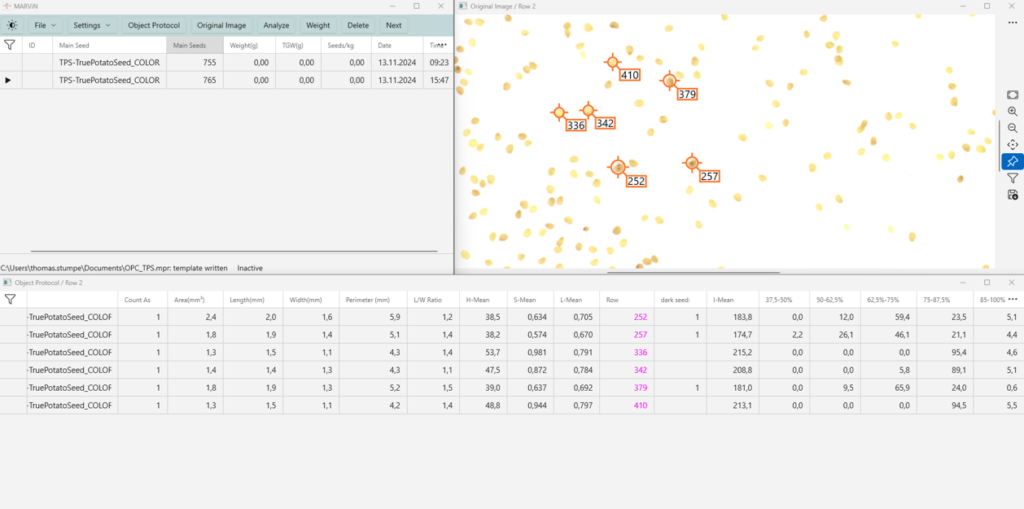
Task: Click the Area(mm²) column header
Action: coord(195,300)
